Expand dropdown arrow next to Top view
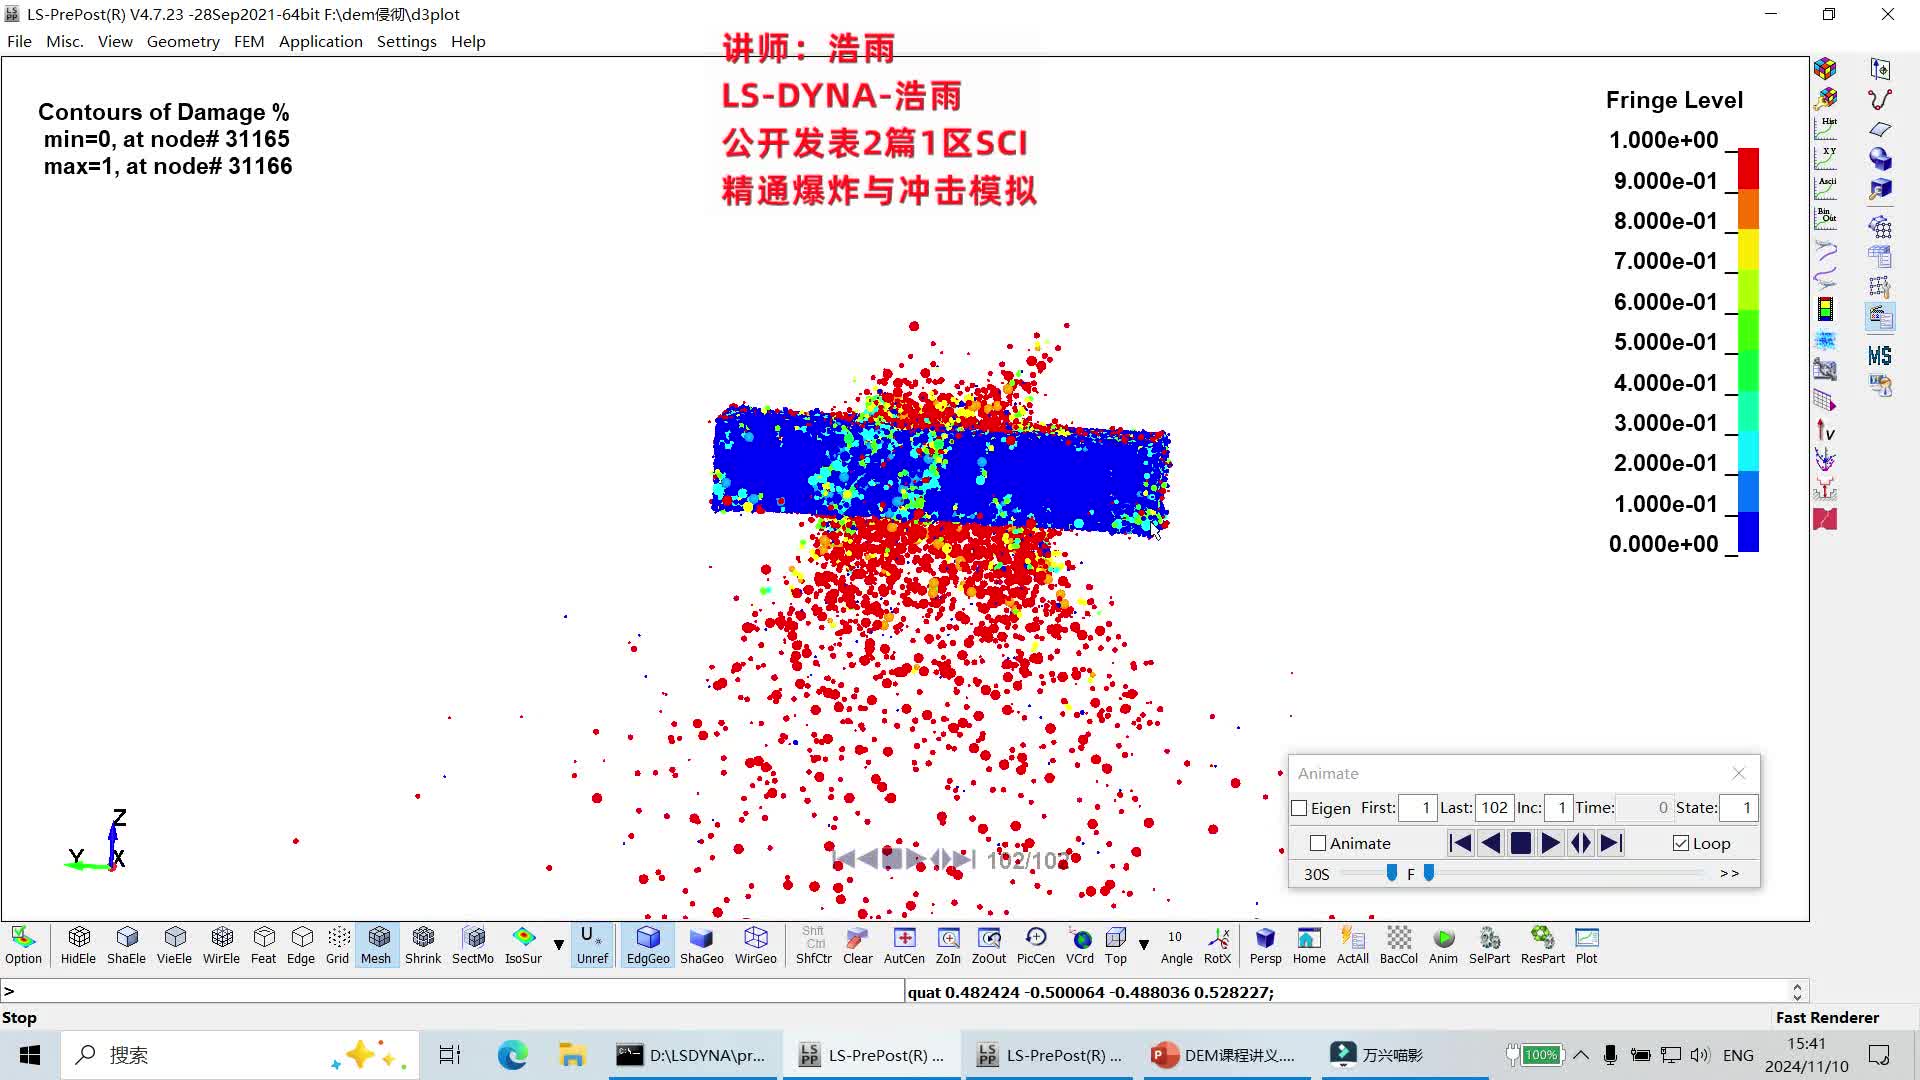This screenshot has height=1080, width=1920. pyautogui.click(x=1144, y=944)
